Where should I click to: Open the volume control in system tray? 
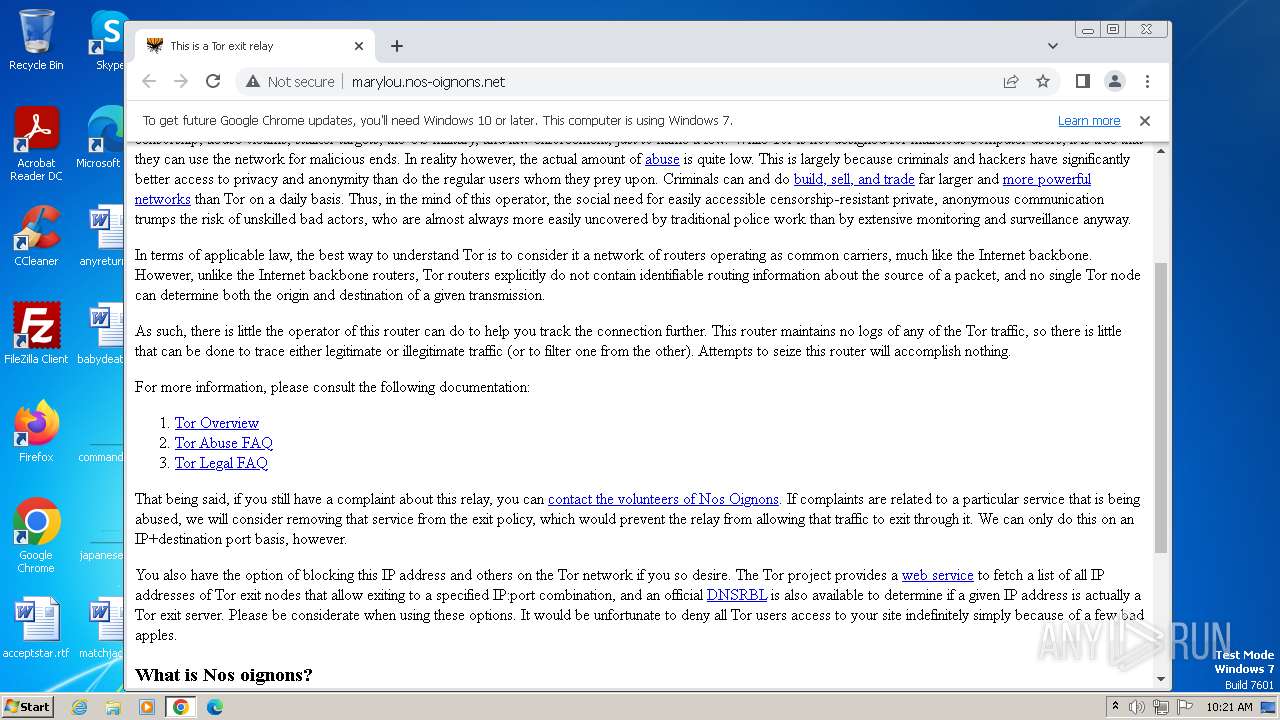tap(1137, 707)
